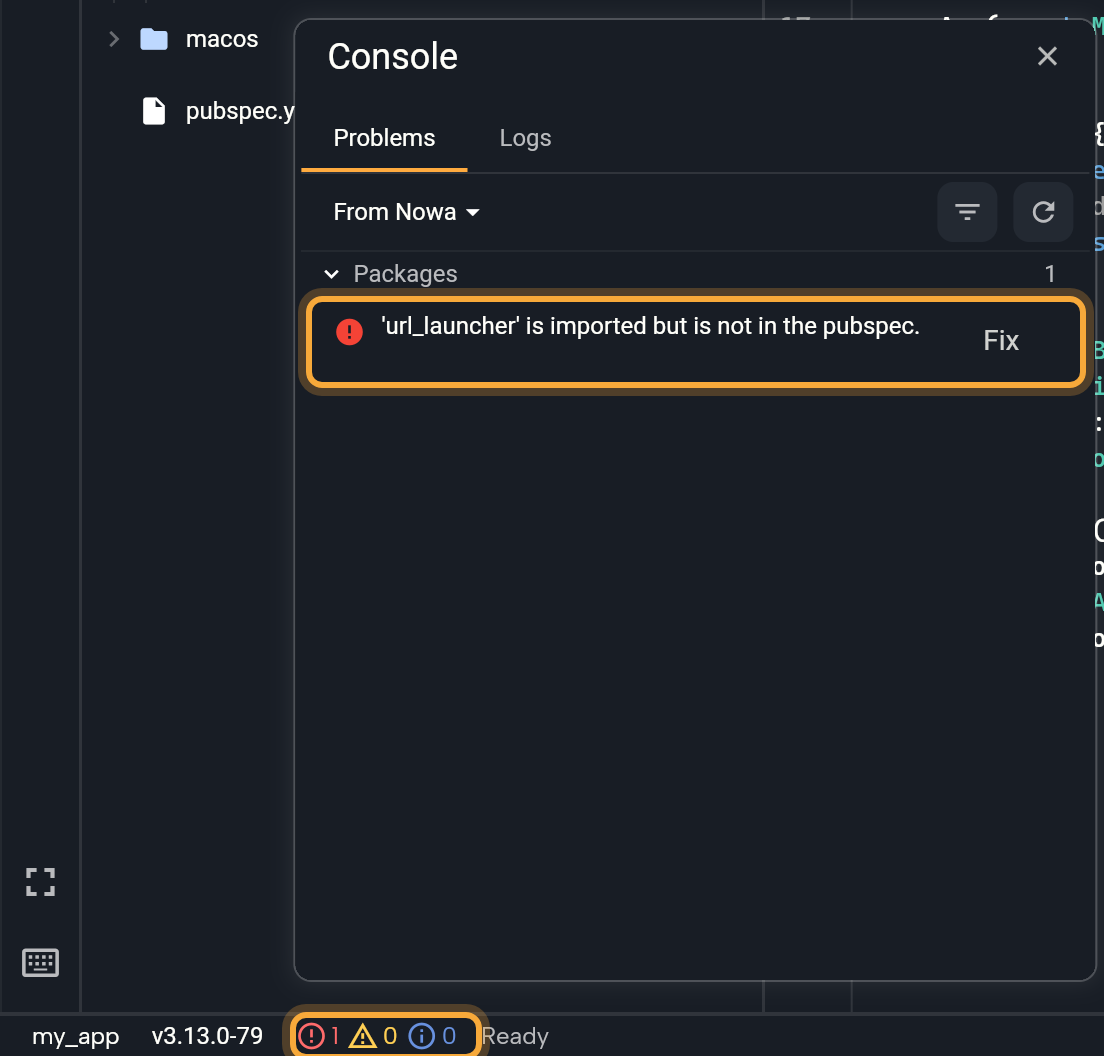Open the keyboard shortcuts icon
The image size is (1104, 1056).
point(40,962)
